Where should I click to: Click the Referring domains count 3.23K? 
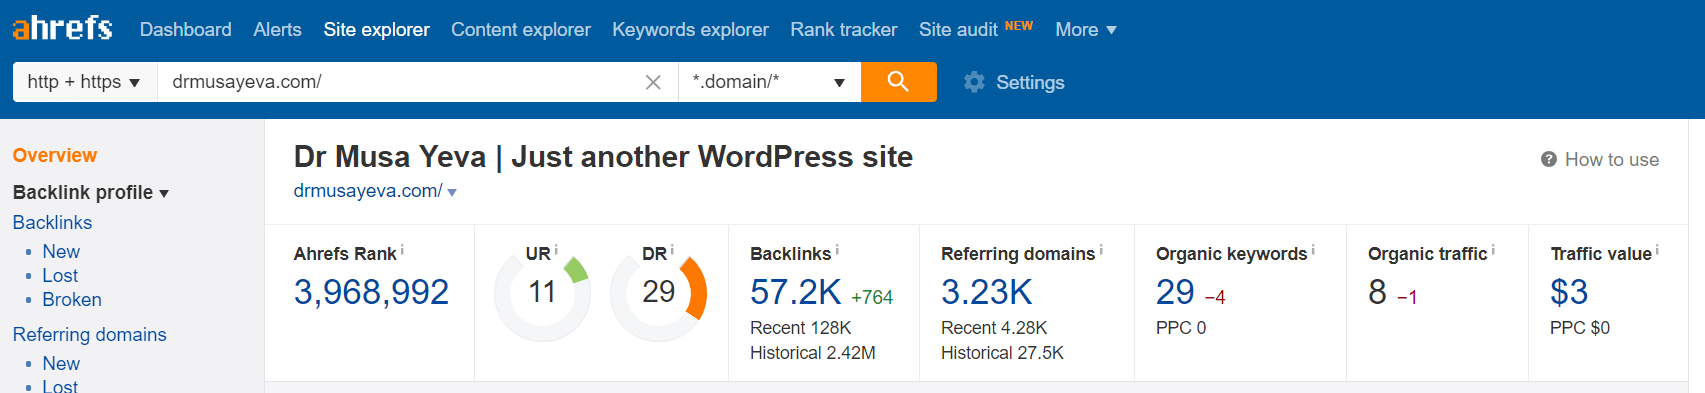point(986,292)
